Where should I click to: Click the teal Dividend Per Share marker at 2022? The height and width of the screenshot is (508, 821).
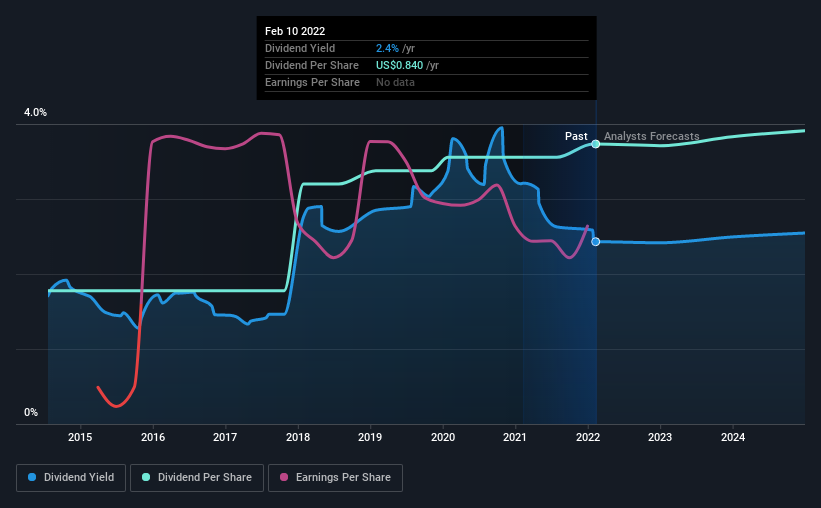click(x=596, y=144)
